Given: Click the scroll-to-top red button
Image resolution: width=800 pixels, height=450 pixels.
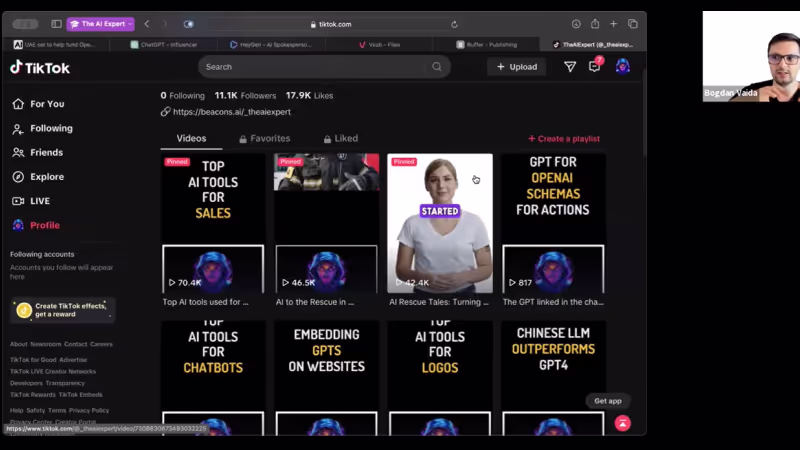Looking at the screenshot, I should click(x=622, y=423).
